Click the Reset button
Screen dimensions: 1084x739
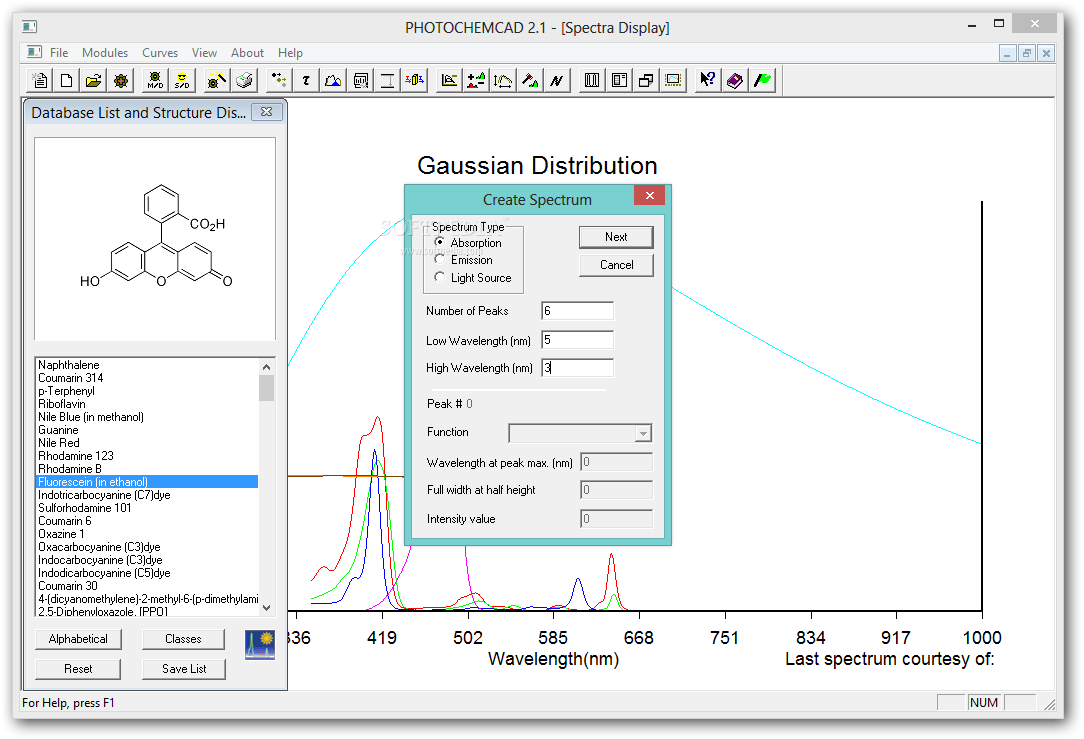click(x=78, y=669)
